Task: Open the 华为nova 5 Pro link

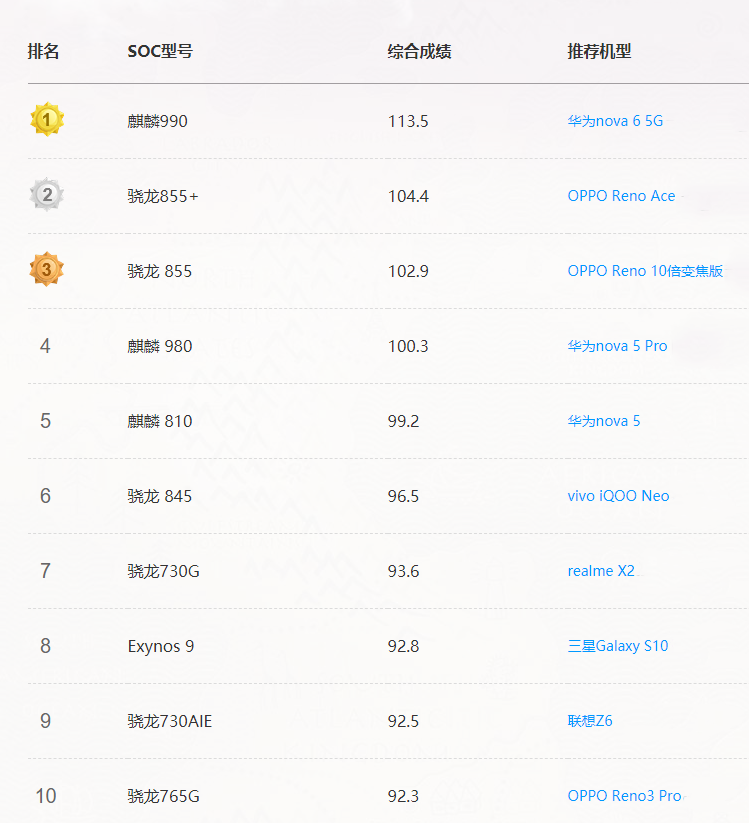Action: [x=617, y=346]
